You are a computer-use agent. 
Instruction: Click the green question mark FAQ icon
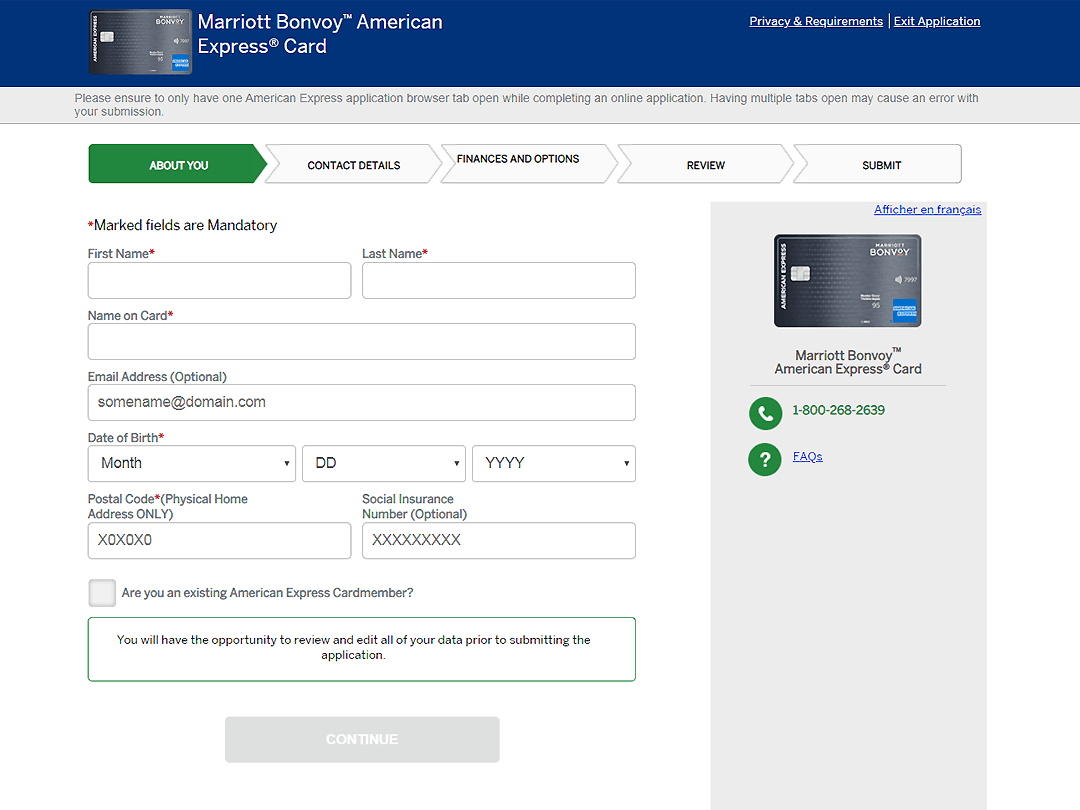tap(765, 459)
